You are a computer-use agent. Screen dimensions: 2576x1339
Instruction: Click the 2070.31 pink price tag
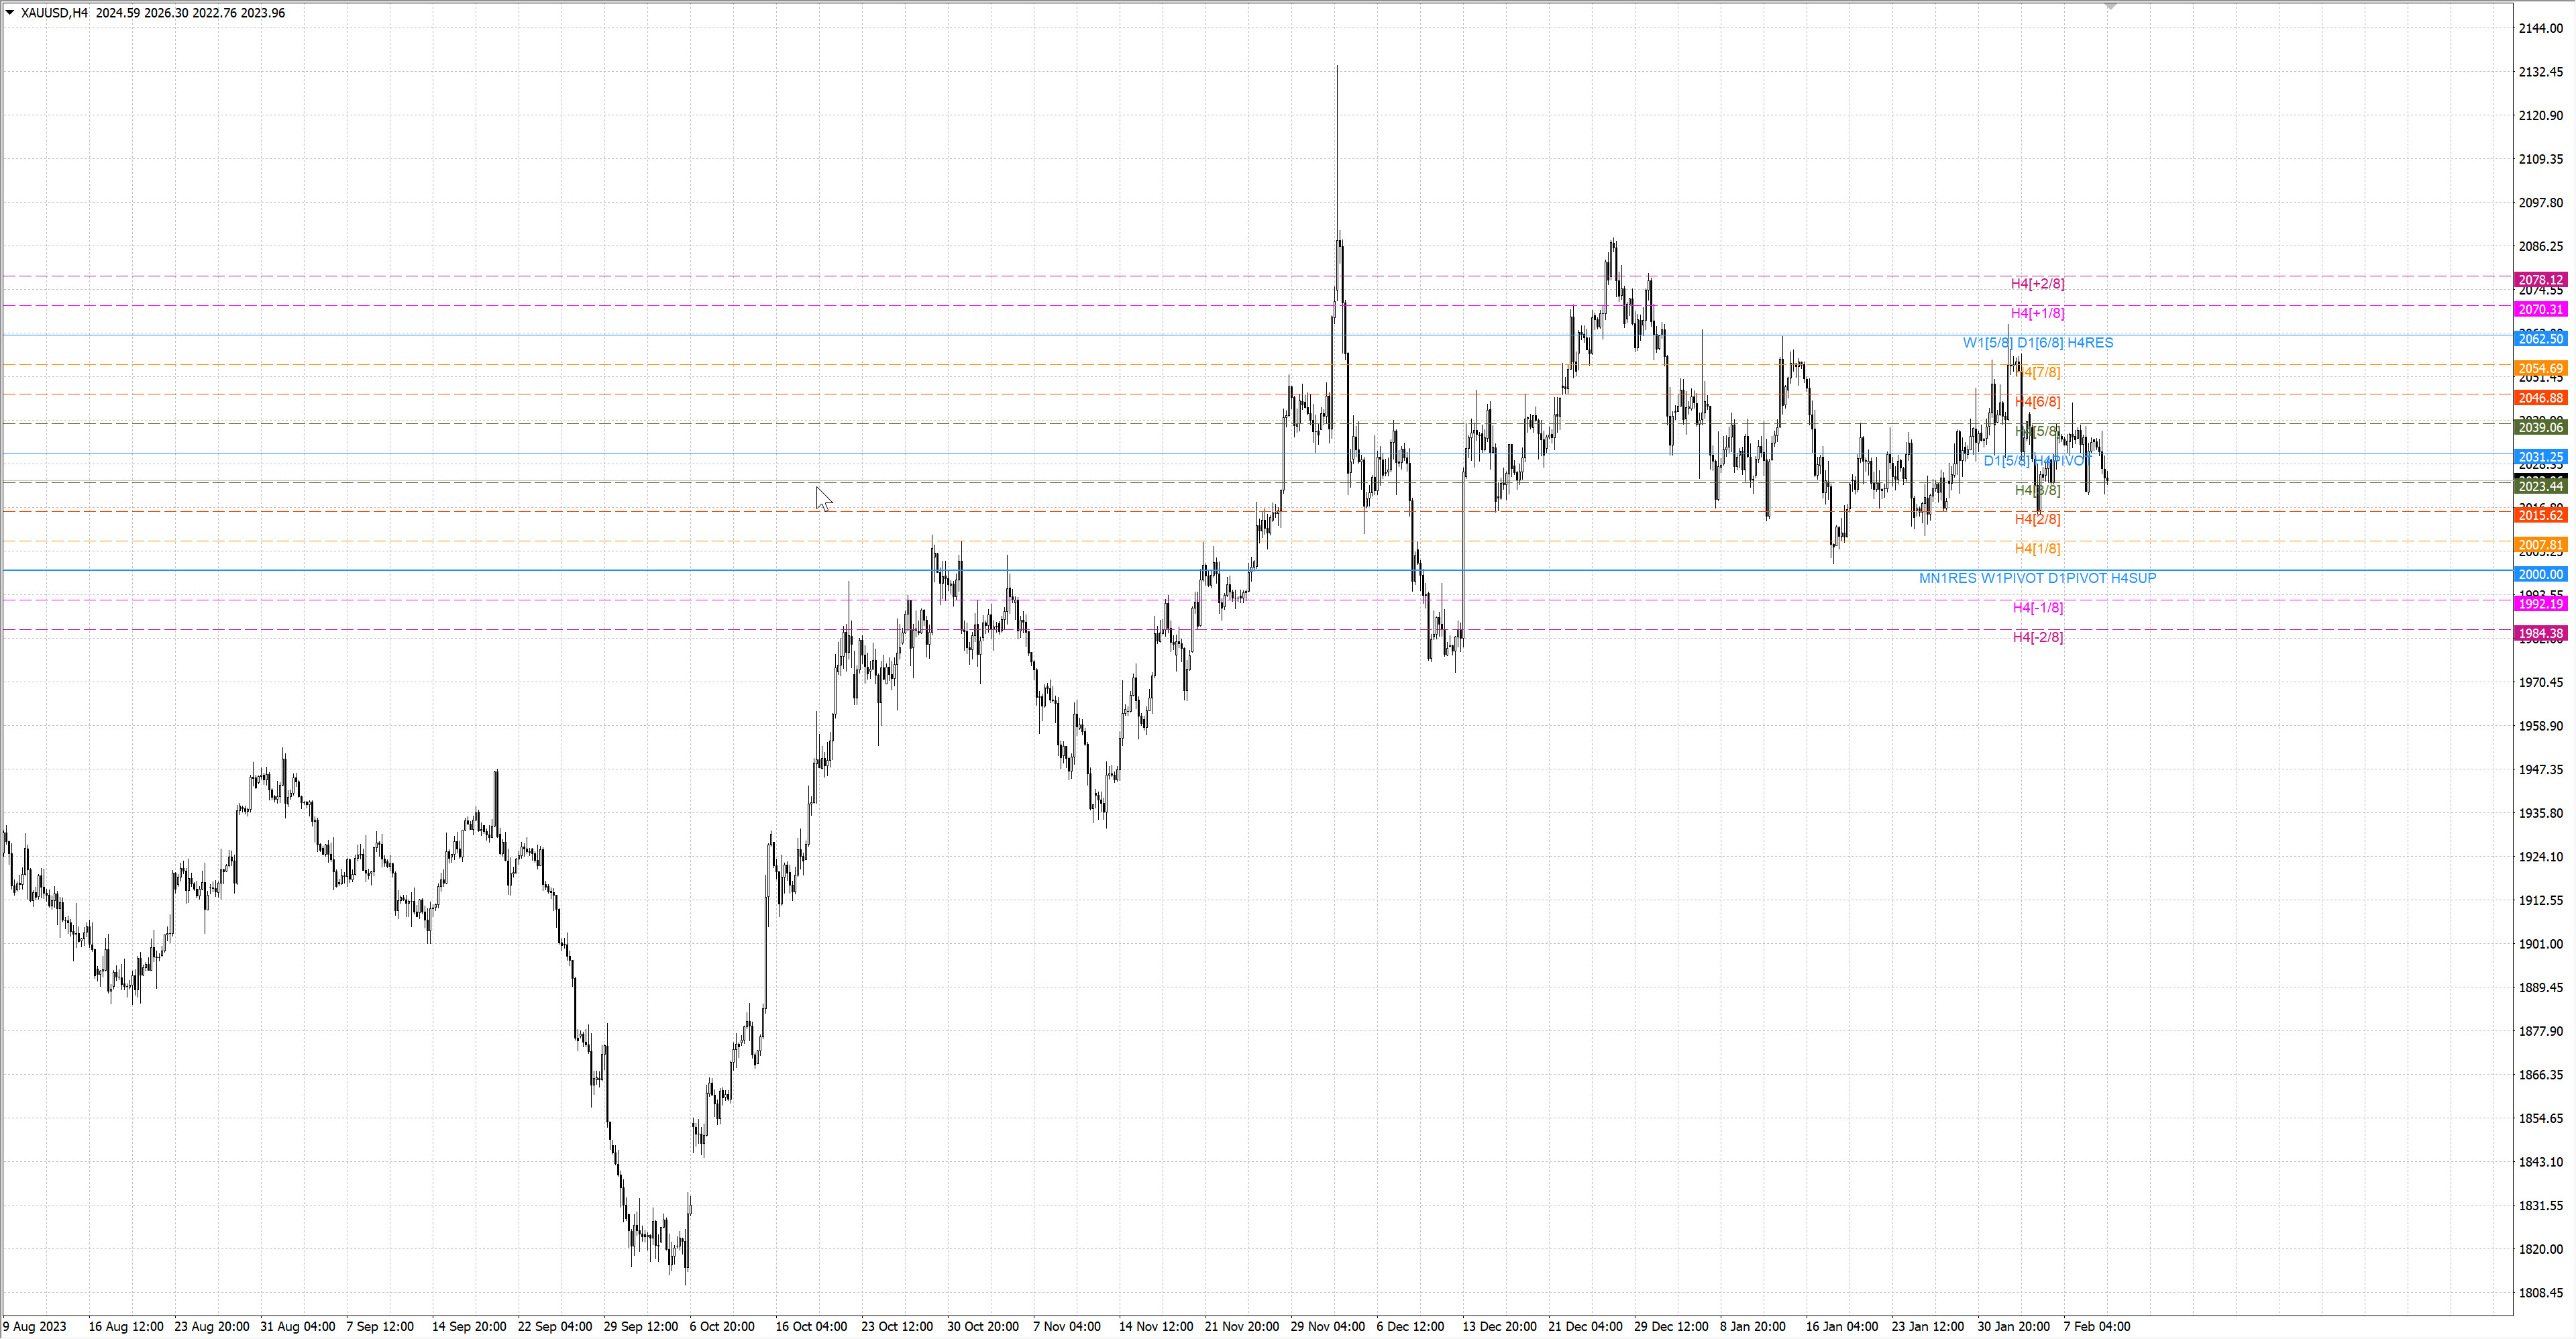(x=2540, y=310)
